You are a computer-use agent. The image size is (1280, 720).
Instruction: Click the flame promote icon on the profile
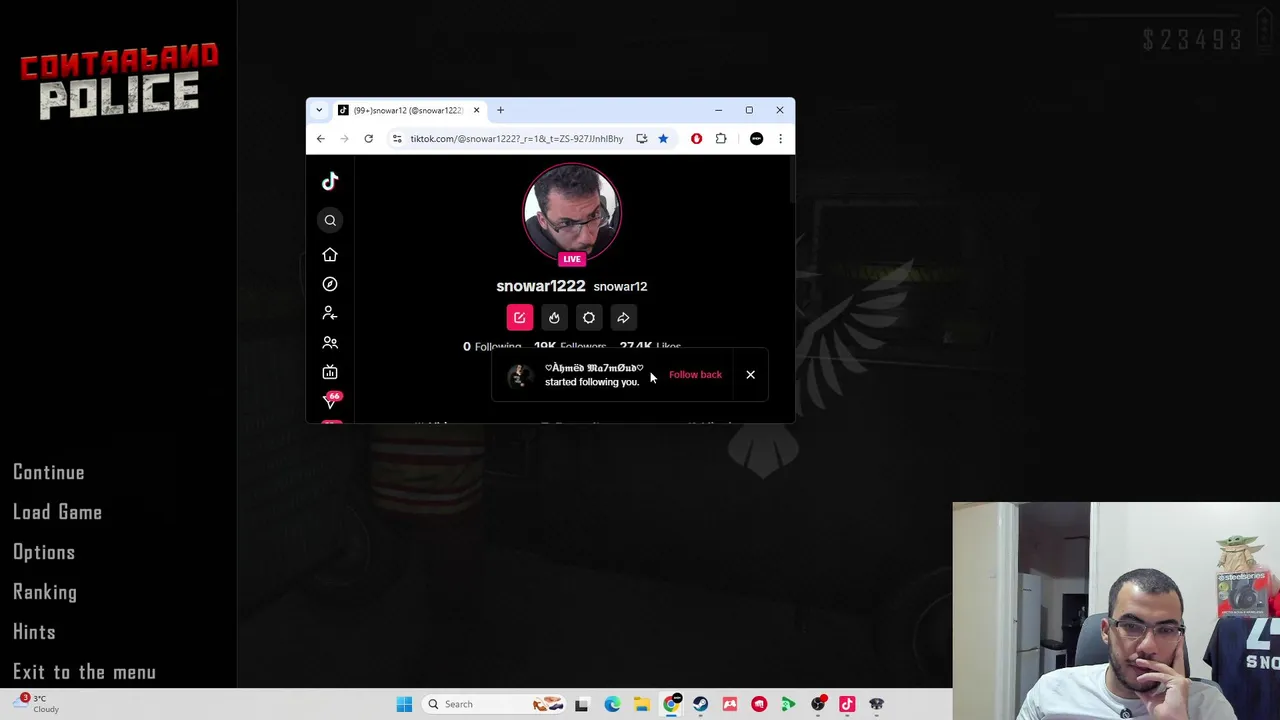coord(554,318)
